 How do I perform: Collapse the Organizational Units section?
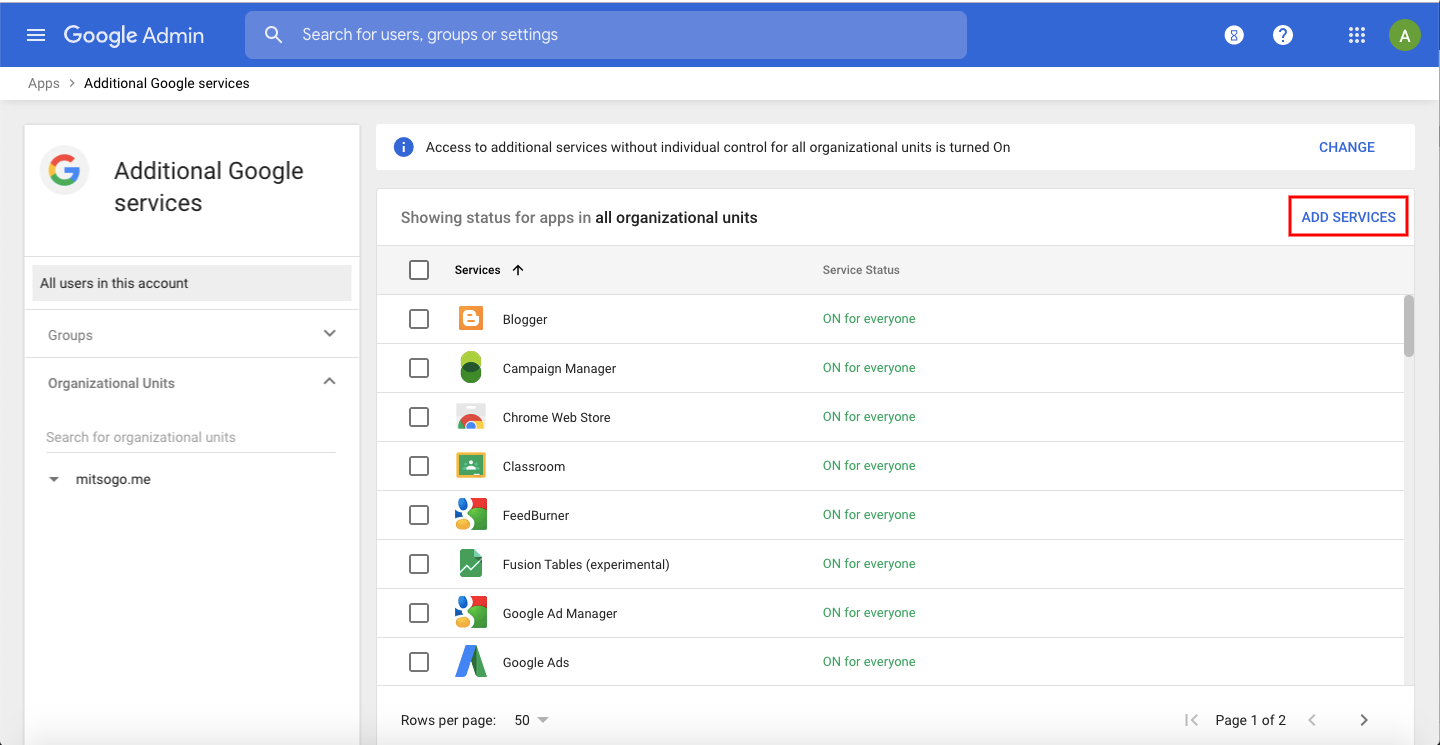(330, 382)
